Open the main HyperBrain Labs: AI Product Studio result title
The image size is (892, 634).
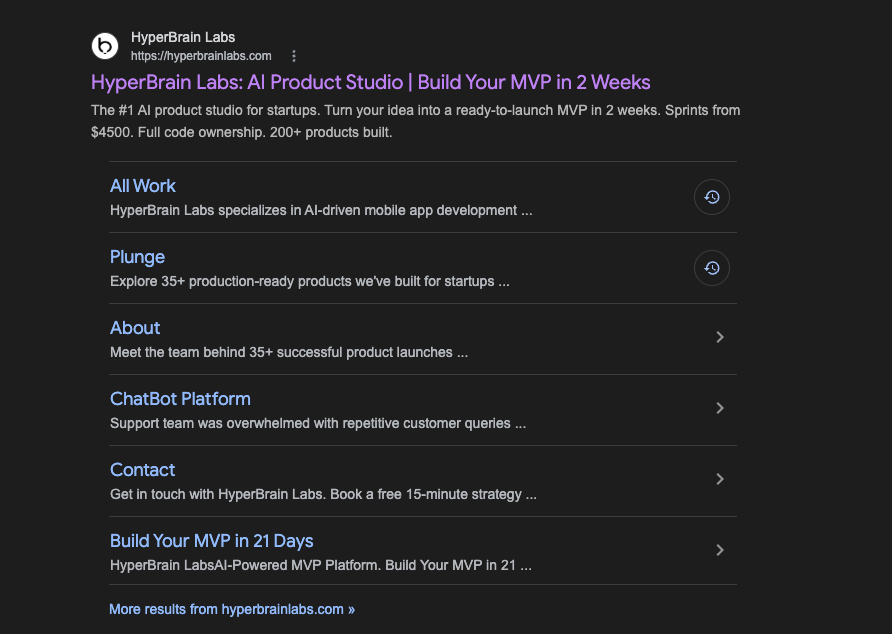point(370,83)
